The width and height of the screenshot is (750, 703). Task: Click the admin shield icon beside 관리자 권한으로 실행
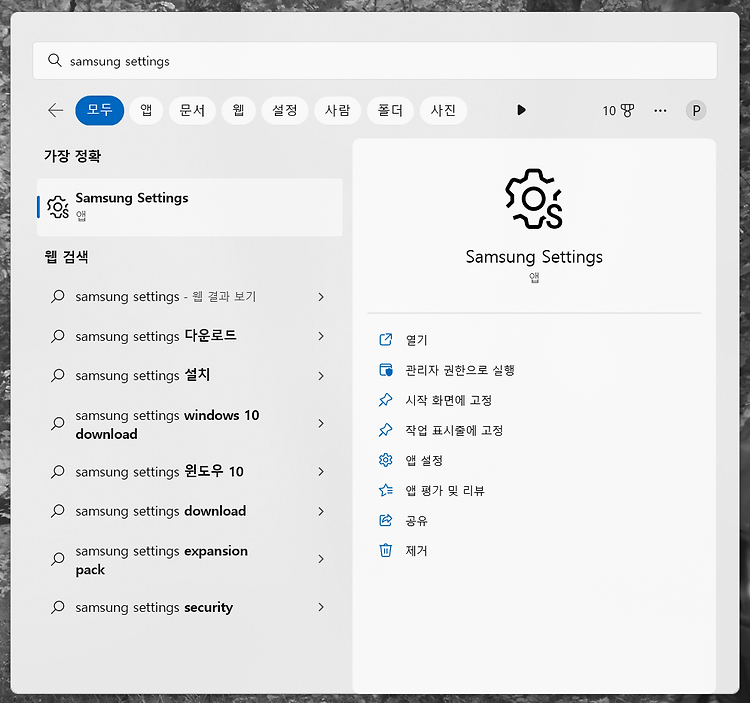tap(386, 370)
